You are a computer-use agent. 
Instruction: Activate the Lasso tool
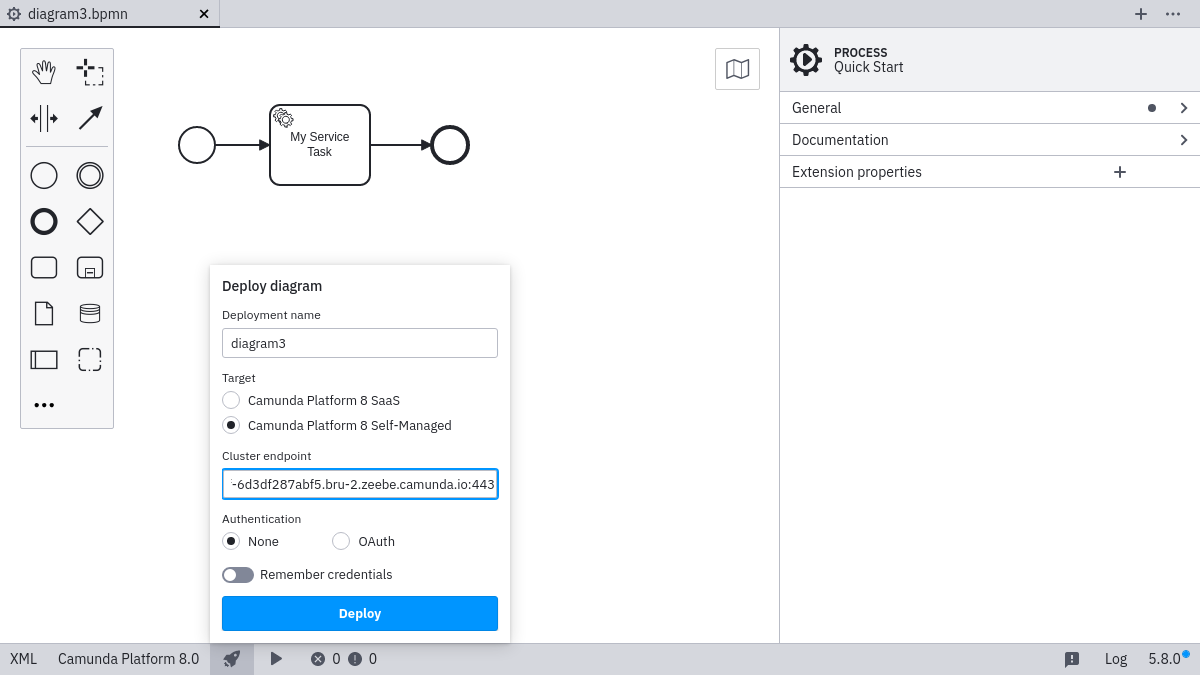point(90,71)
